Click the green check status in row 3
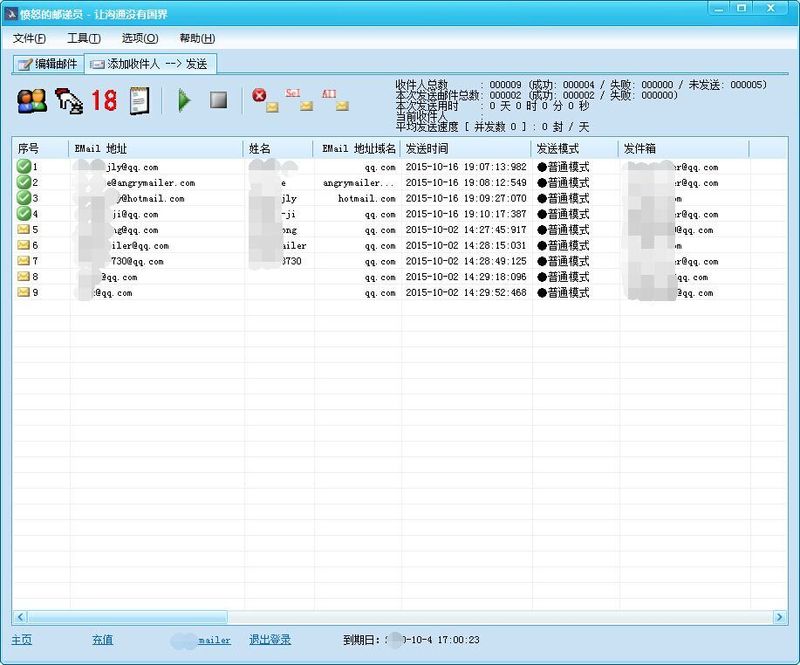800x665 pixels. (x=23, y=198)
